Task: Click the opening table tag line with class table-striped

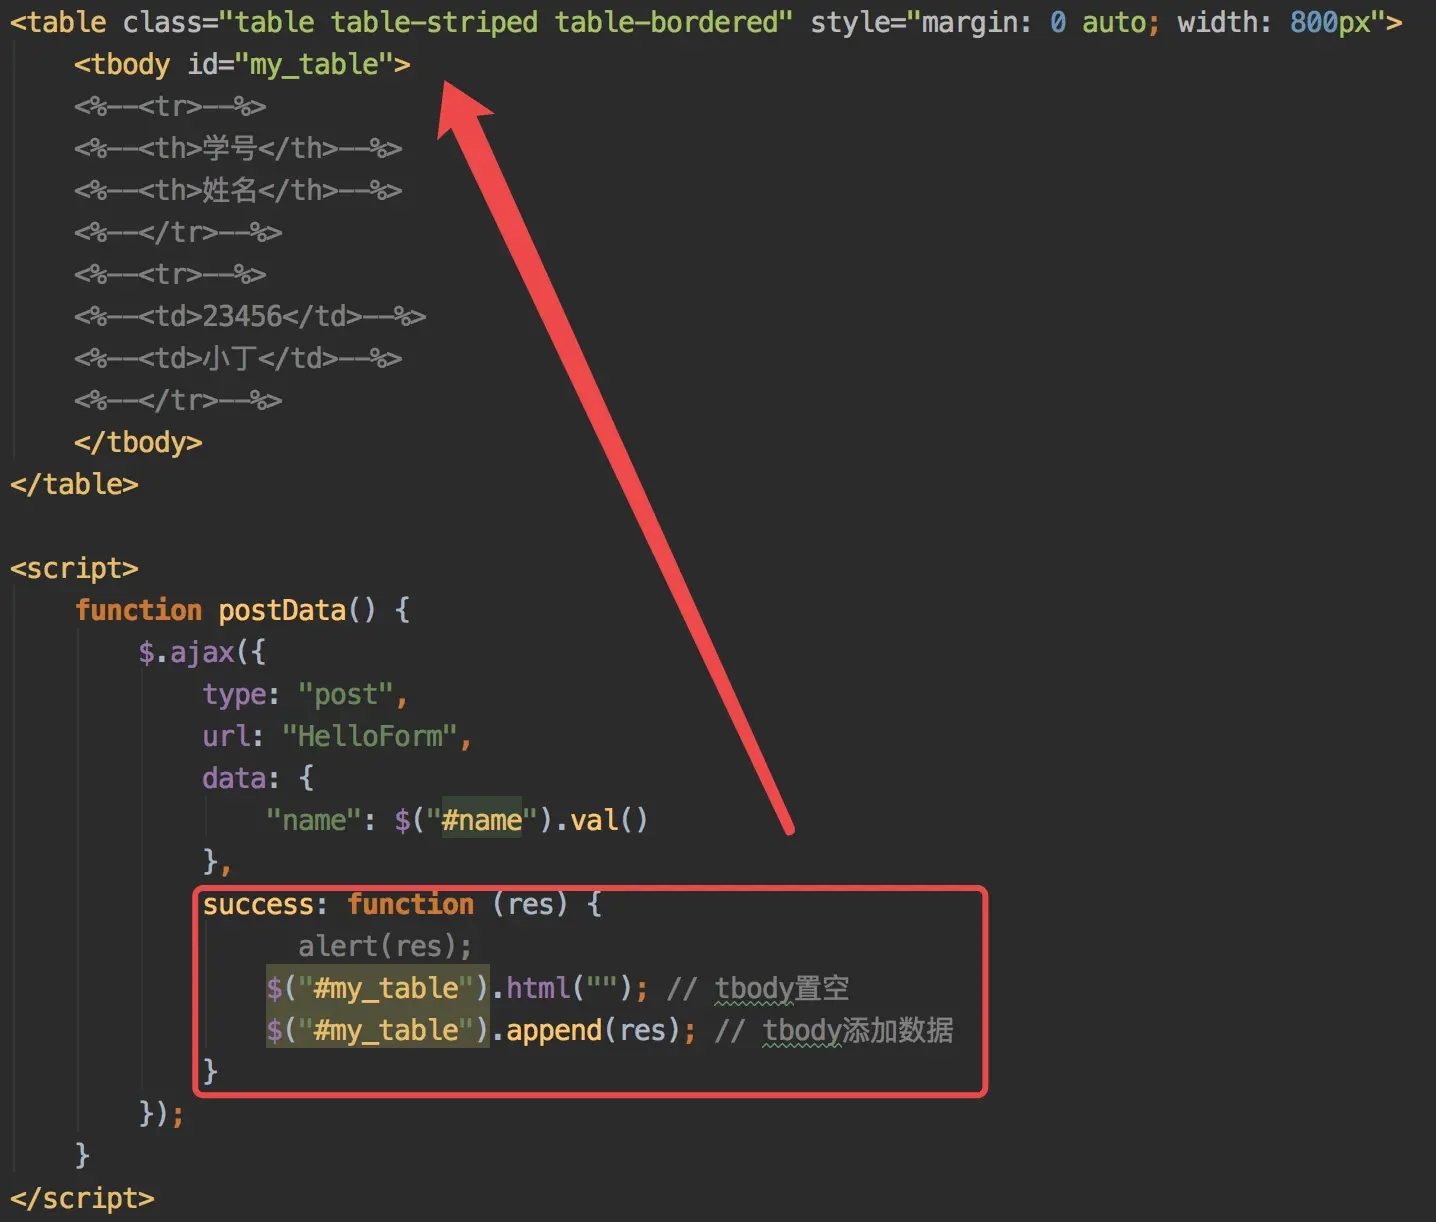Action: point(706,22)
